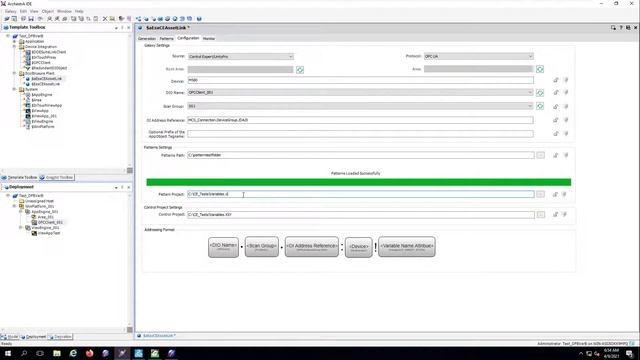Click security shield icon for Control Project

[564, 214]
